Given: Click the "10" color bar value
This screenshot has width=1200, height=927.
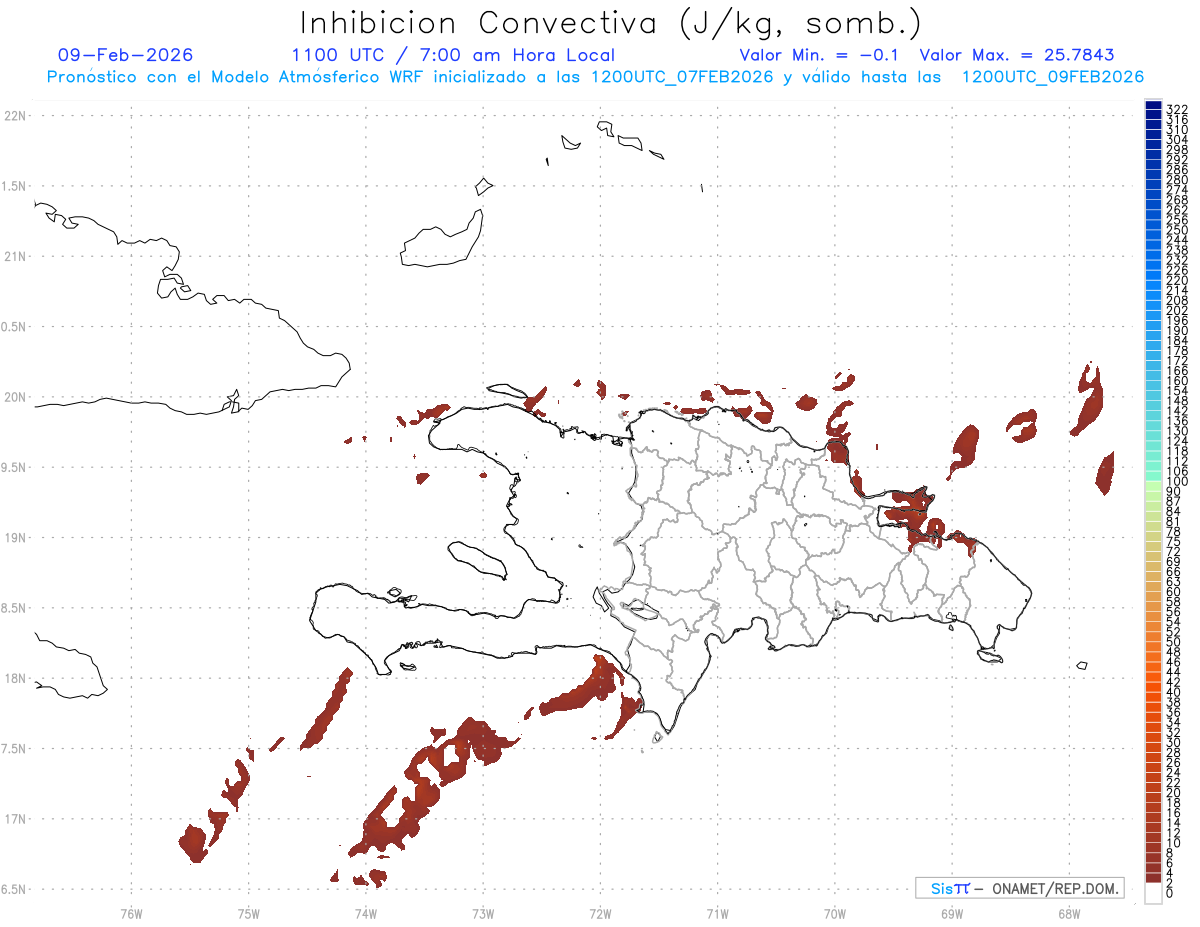Looking at the screenshot, I should [1173, 842].
